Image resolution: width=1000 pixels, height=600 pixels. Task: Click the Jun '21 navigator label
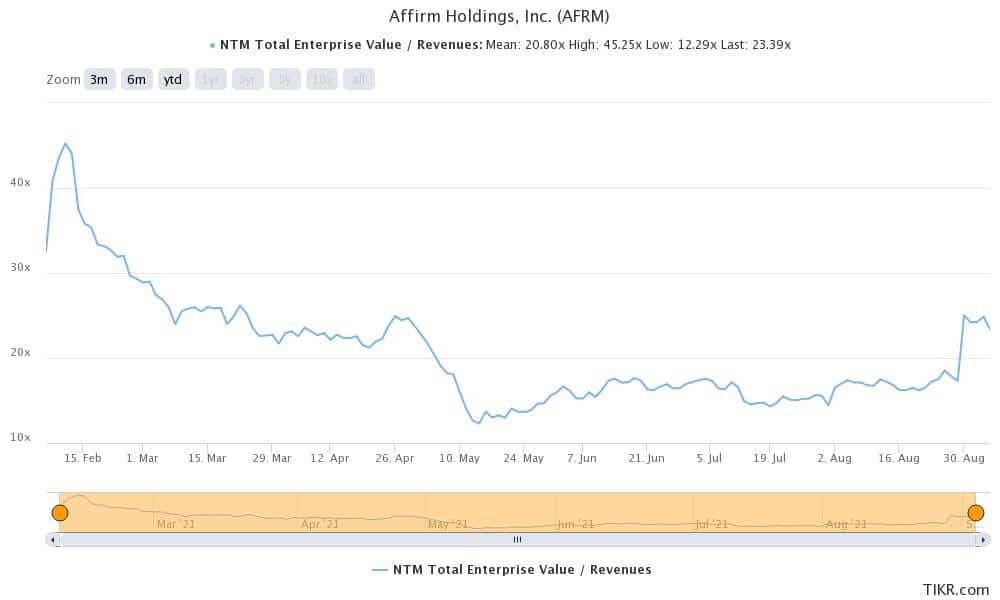click(x=575, y=524)
